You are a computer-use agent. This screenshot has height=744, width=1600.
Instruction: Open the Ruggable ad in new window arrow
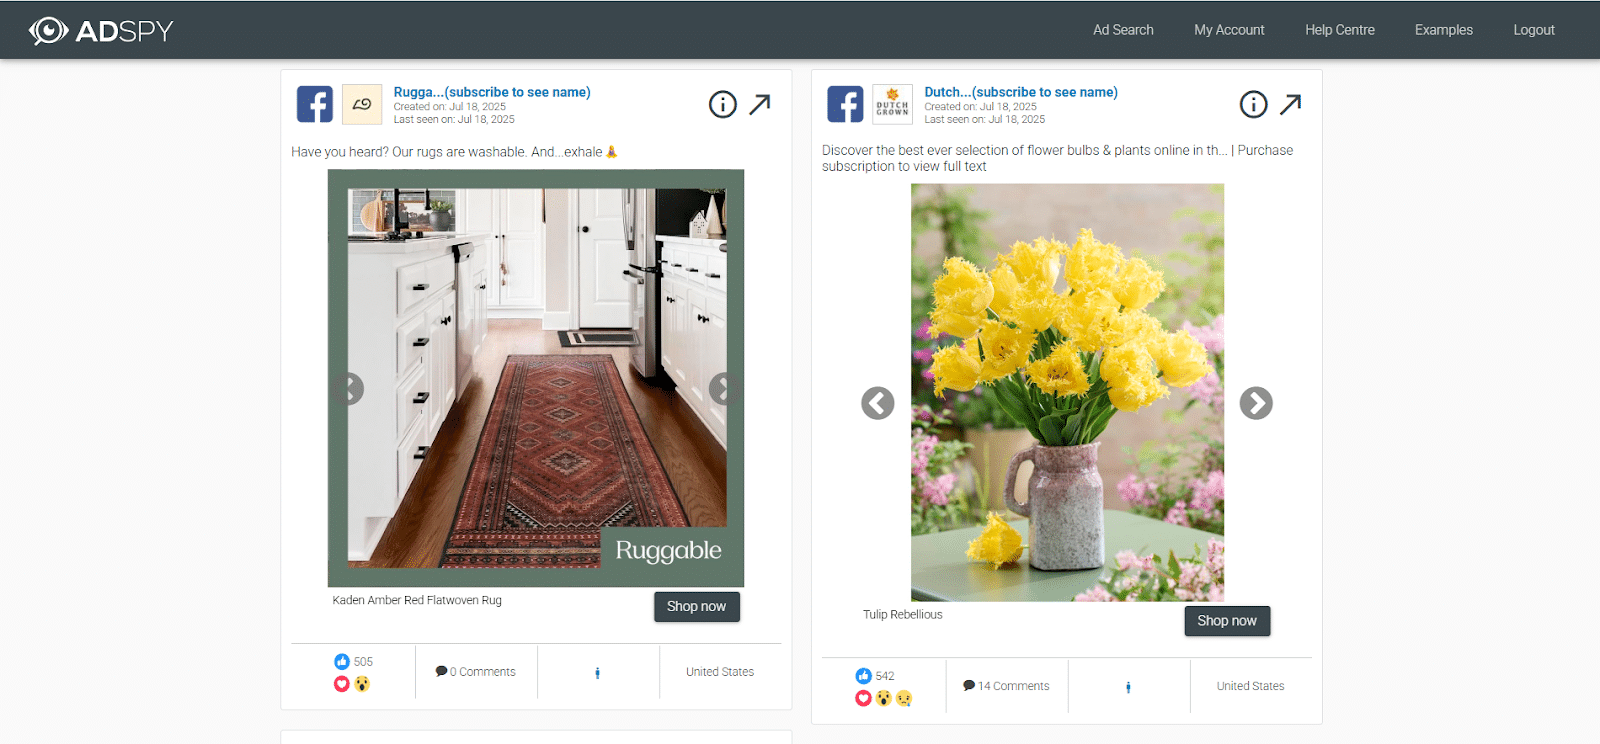(x=760, y=104)
